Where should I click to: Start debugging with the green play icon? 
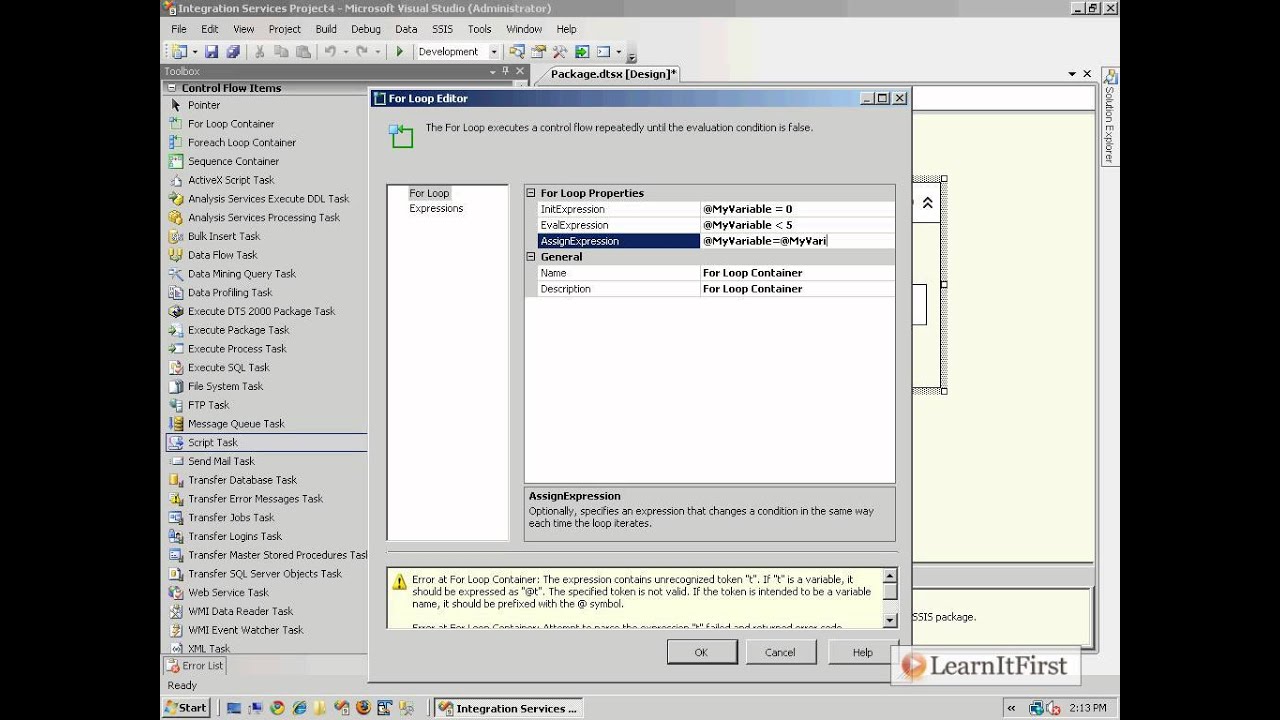coord(400,52)
